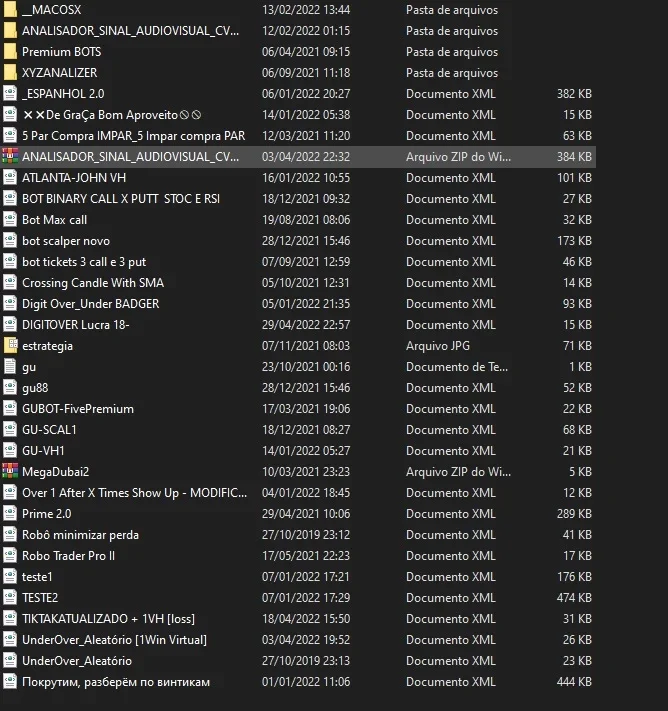Image resolution: width=668 pixels, height=711 pixels.
Task: Click the XML icon of _ESPANHOL 2.0
Action: click(x=10, y=93)
